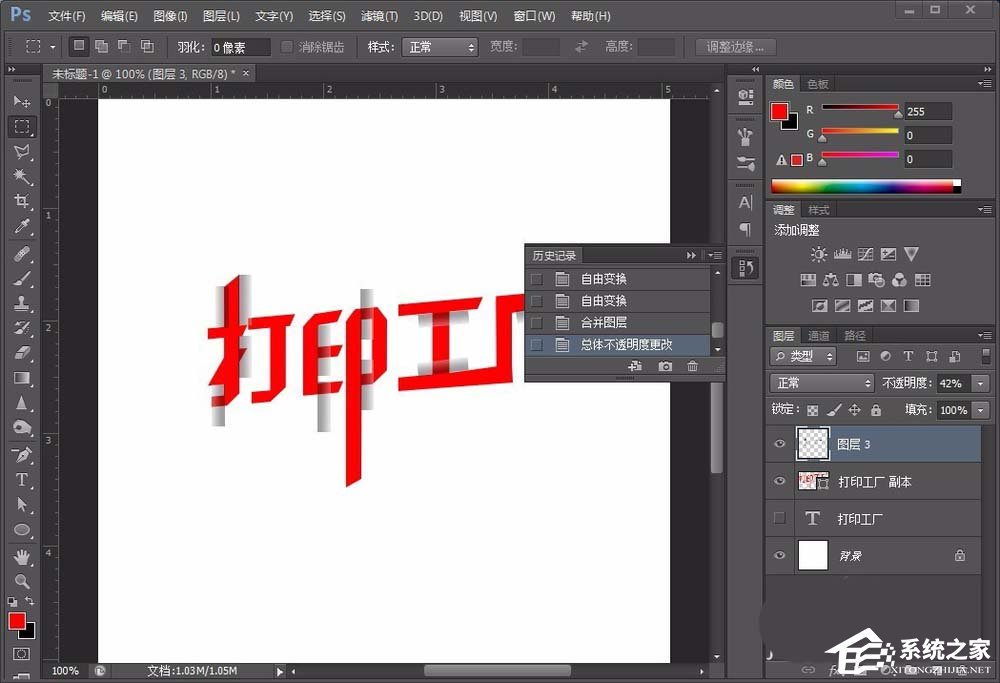Screen dimensions: 1000x683
Task: Open the 滤镜 menu
Action: [379, 15]
